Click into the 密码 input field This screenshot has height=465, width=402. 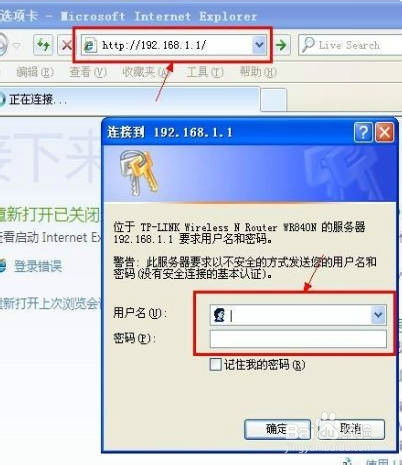click(298, 339)
